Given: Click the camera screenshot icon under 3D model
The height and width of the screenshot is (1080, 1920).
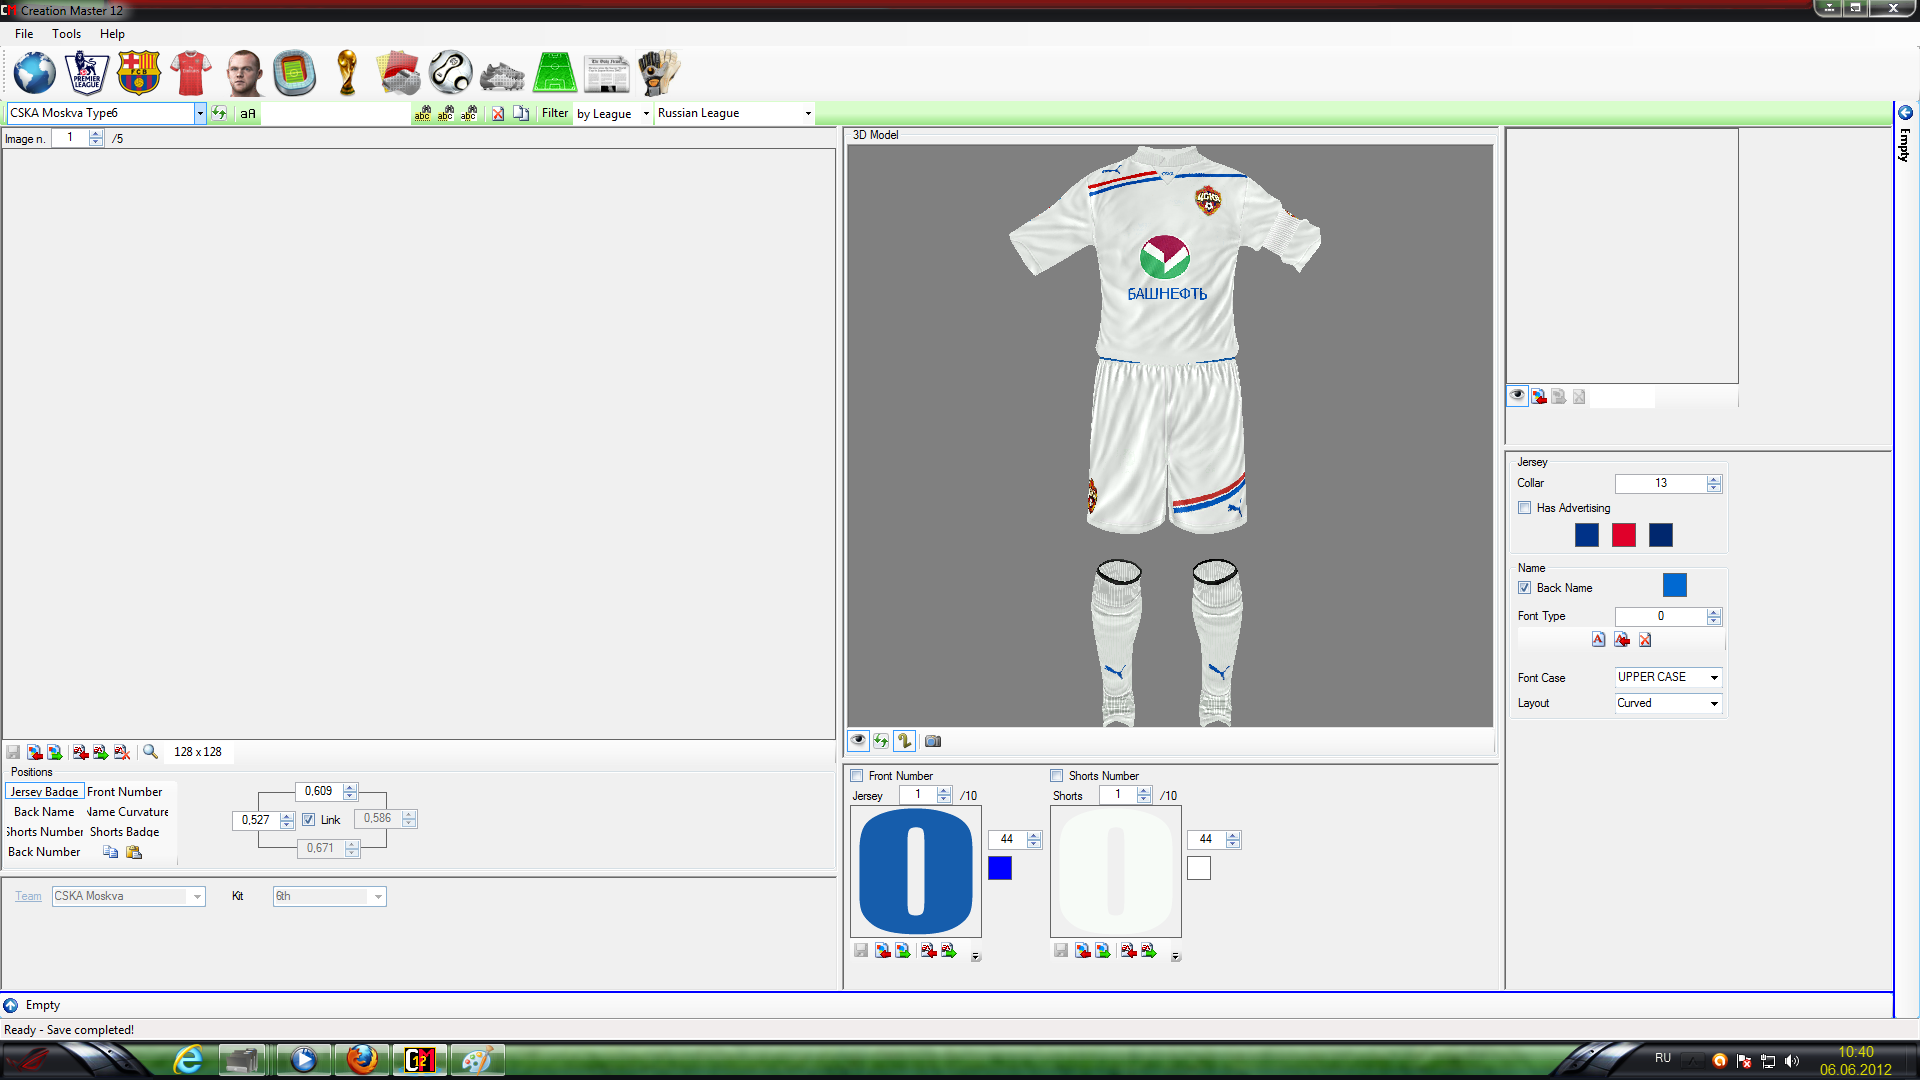Looking at the screenshot, I should 932,741.
